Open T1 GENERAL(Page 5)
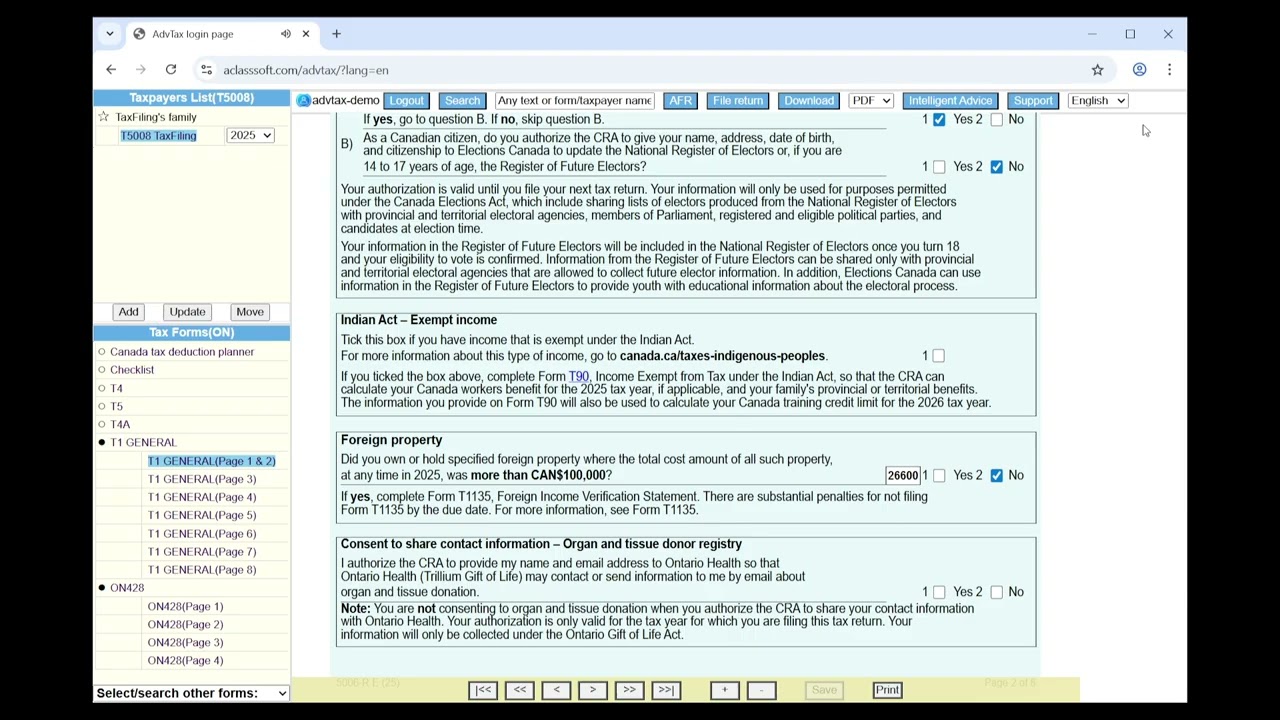The width and height of the screenshot is (1280, 720). point(202,515)
